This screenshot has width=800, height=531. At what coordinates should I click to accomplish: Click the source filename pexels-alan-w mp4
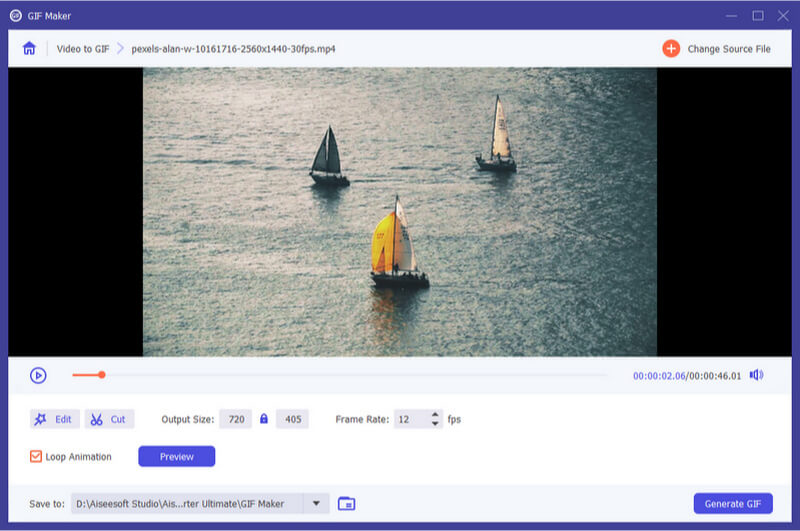[x=233, y=49]
